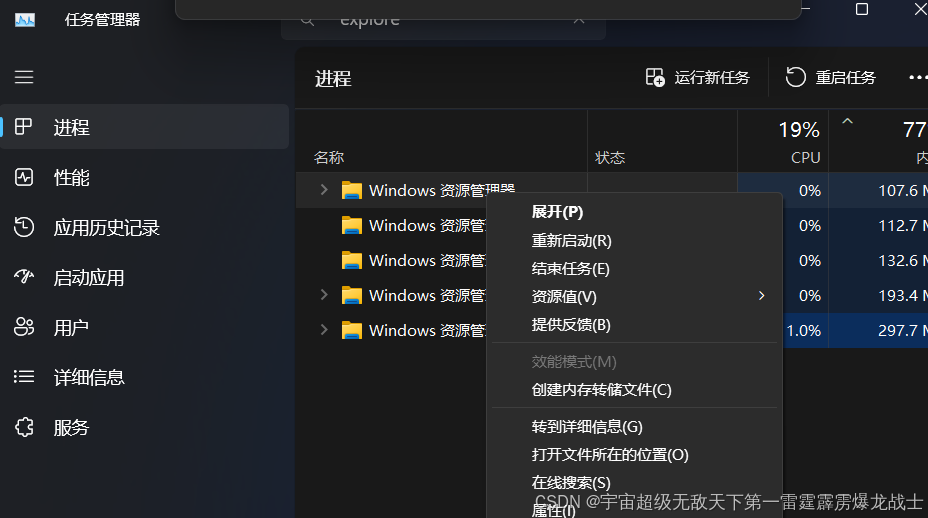The image size is (928, 518).
Task: Click folder icon of first Windows 资源管理器 row
Action: (x=352, y=191)
